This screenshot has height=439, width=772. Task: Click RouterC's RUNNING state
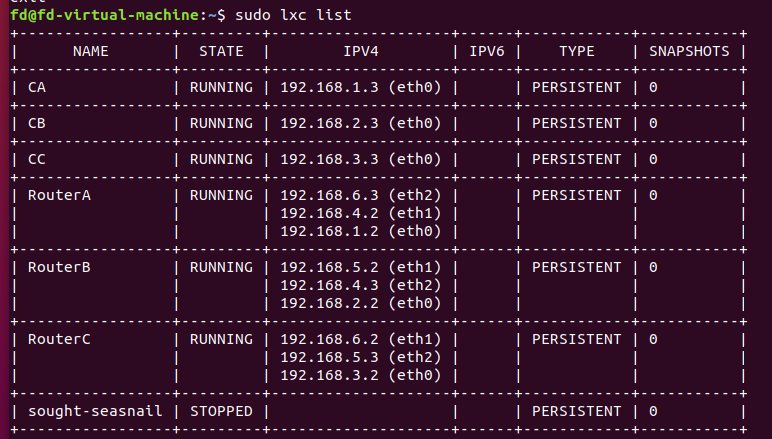point(221,340)
